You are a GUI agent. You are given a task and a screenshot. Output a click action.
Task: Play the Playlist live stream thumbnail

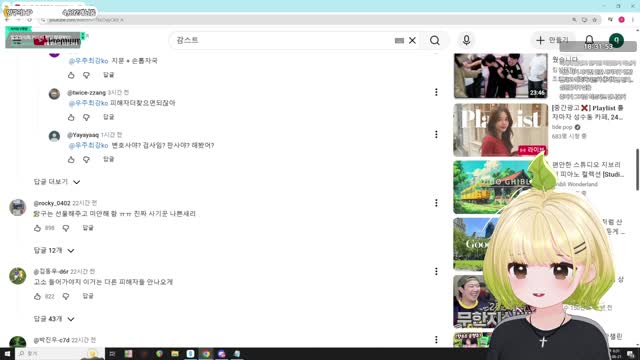500,130
